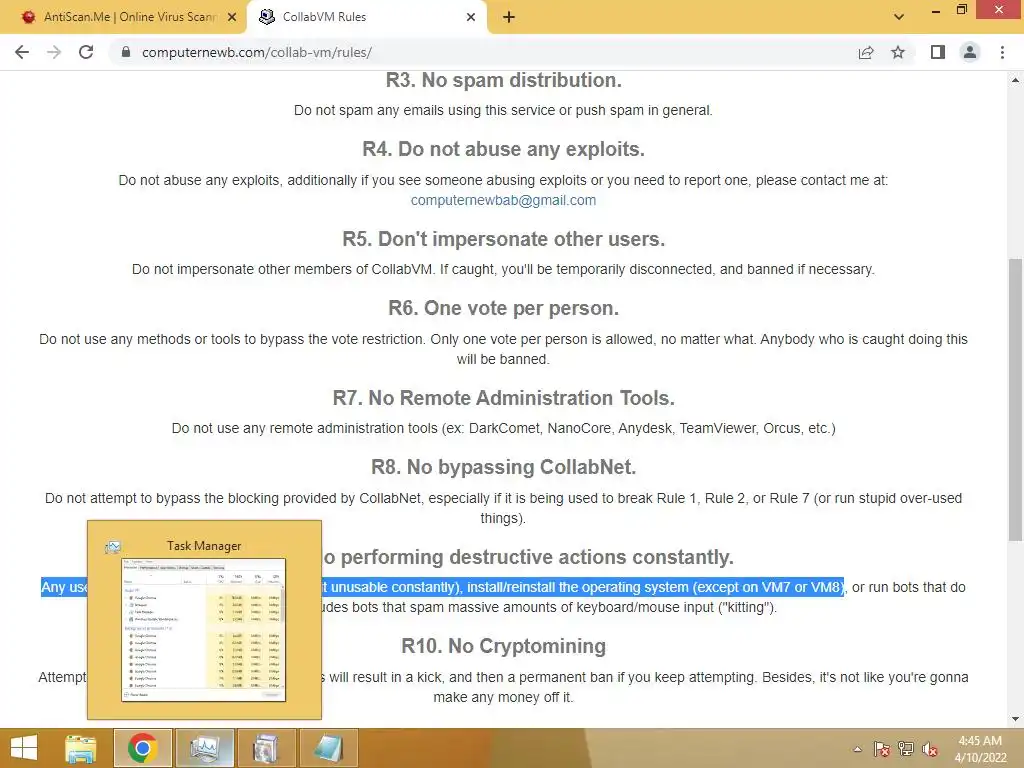Click R7. No Remote Administration Tools heading
The width and height of the screenshot is (1024, 768).
[504, 398]
